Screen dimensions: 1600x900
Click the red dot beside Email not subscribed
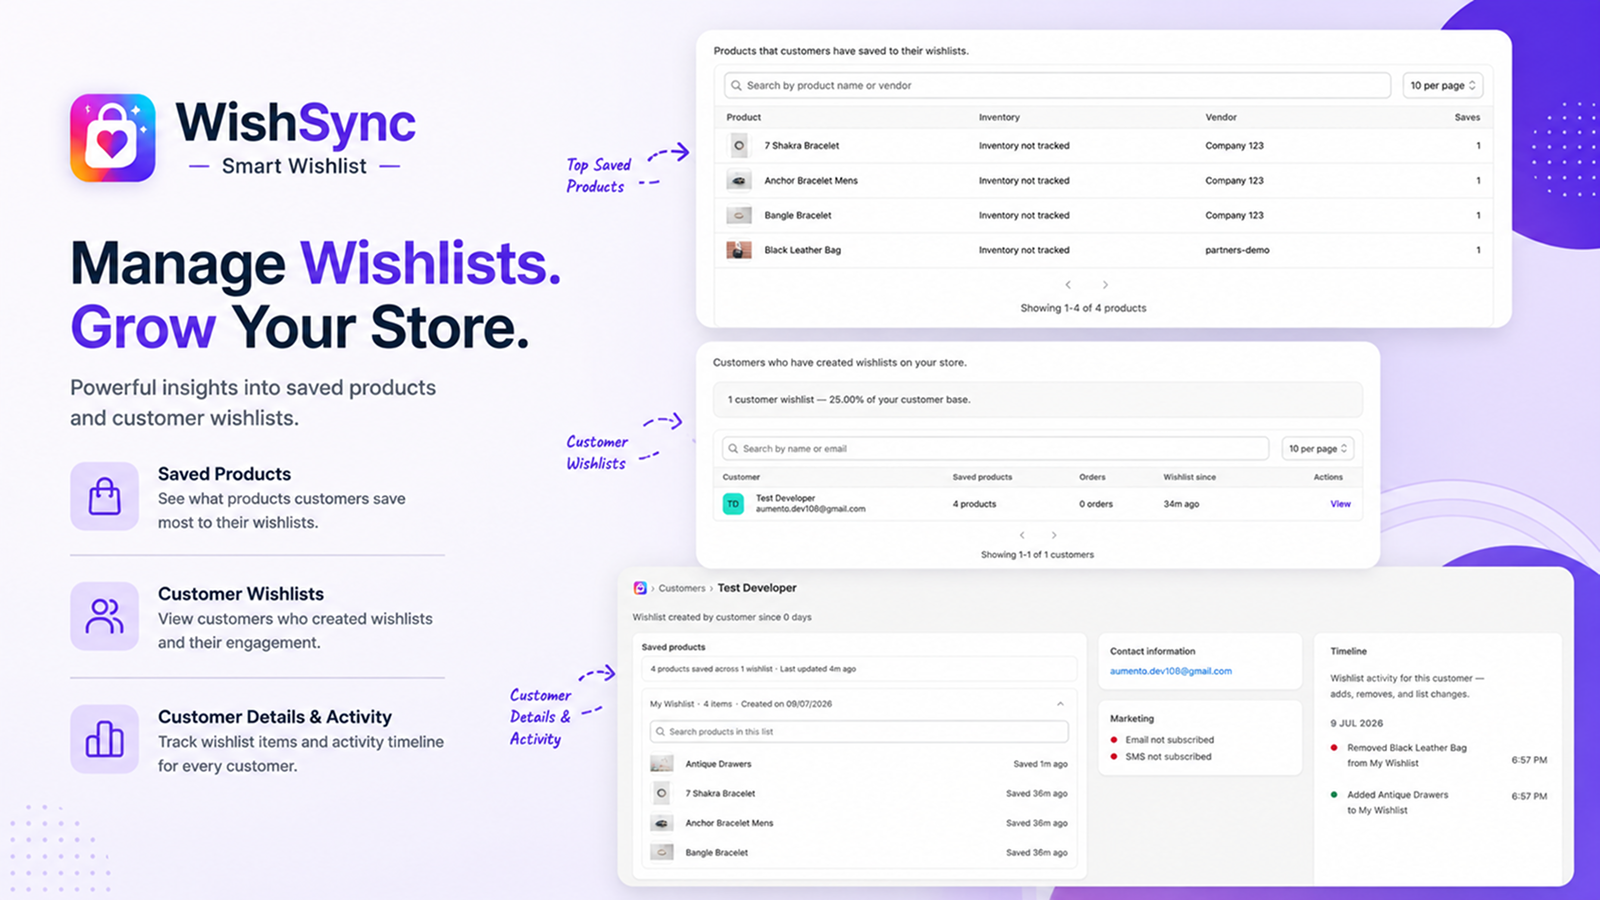pyautogui.click(x=1114, y=740)
